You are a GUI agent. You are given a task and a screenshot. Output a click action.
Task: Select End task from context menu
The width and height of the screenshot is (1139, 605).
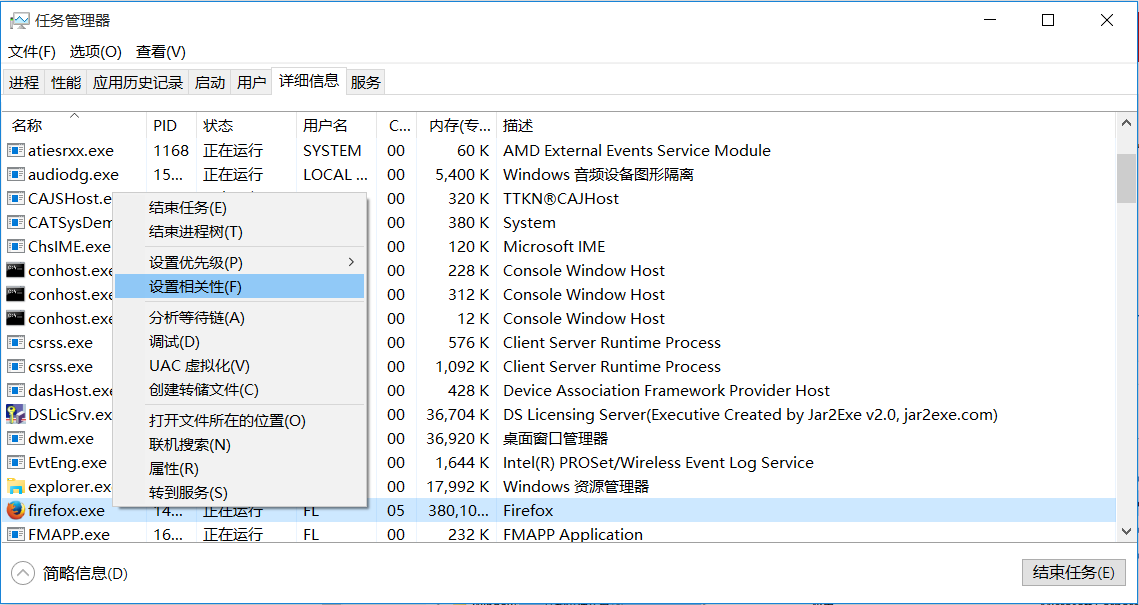[188, 208]
